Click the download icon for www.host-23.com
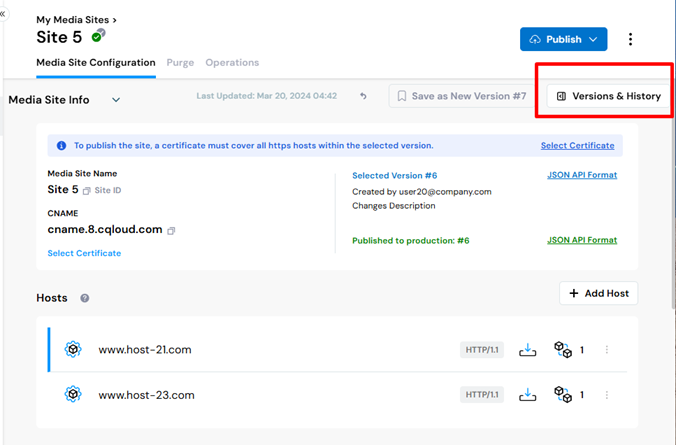Image resolution: width=676 pixels, height=445 pixels. pyautogui.click(x=527, y=395)
